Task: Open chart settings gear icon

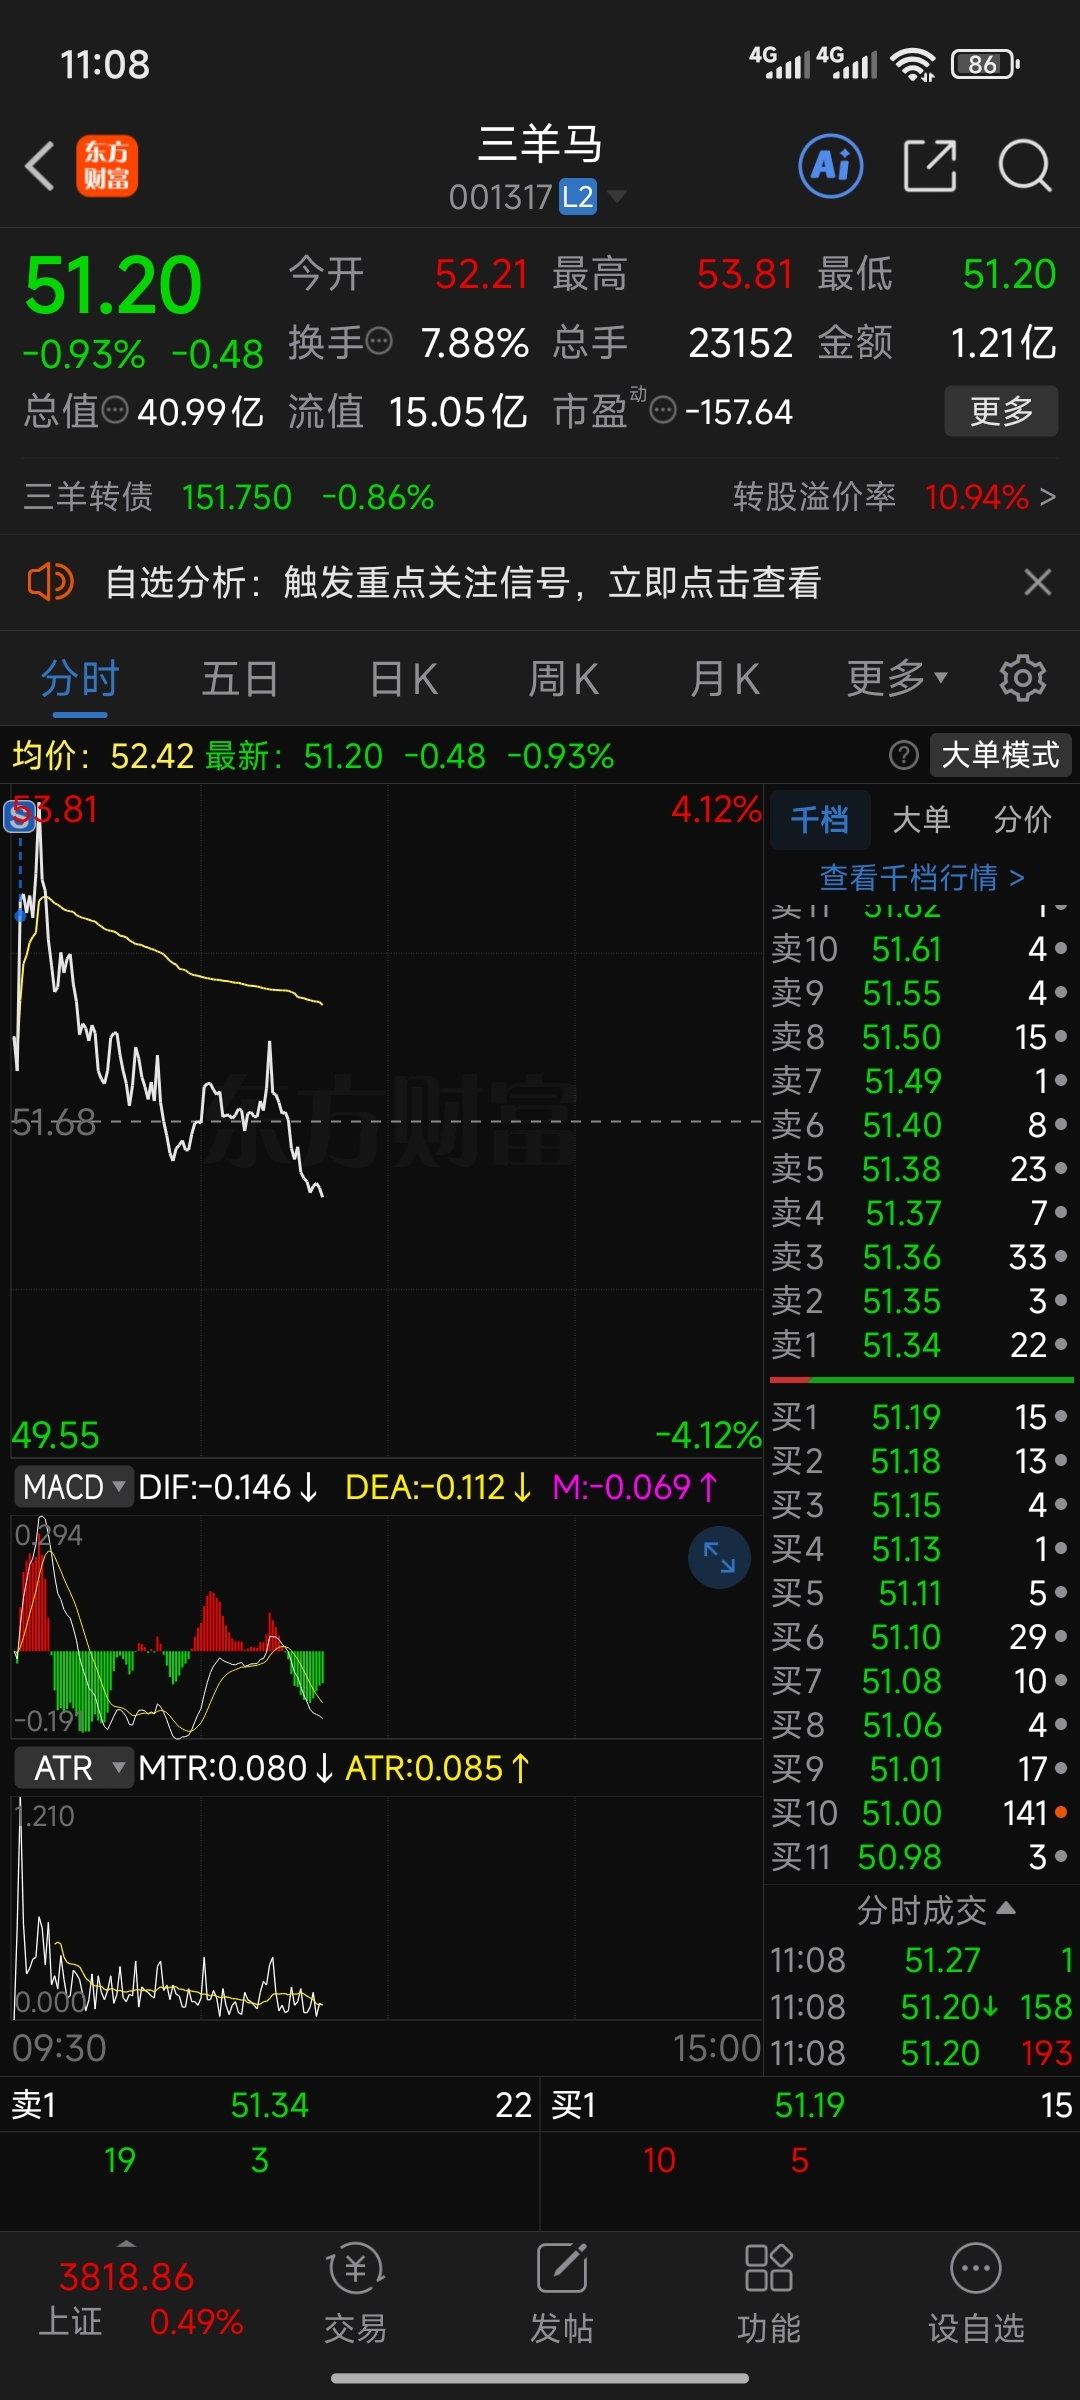Action: tap(1023, 679)
